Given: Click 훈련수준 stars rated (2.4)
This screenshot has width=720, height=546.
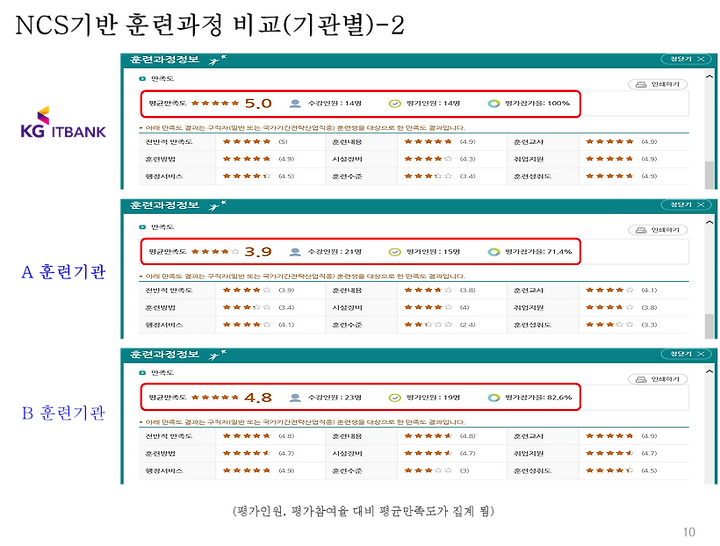Looking at the screenshot, I should coord(428,325).
